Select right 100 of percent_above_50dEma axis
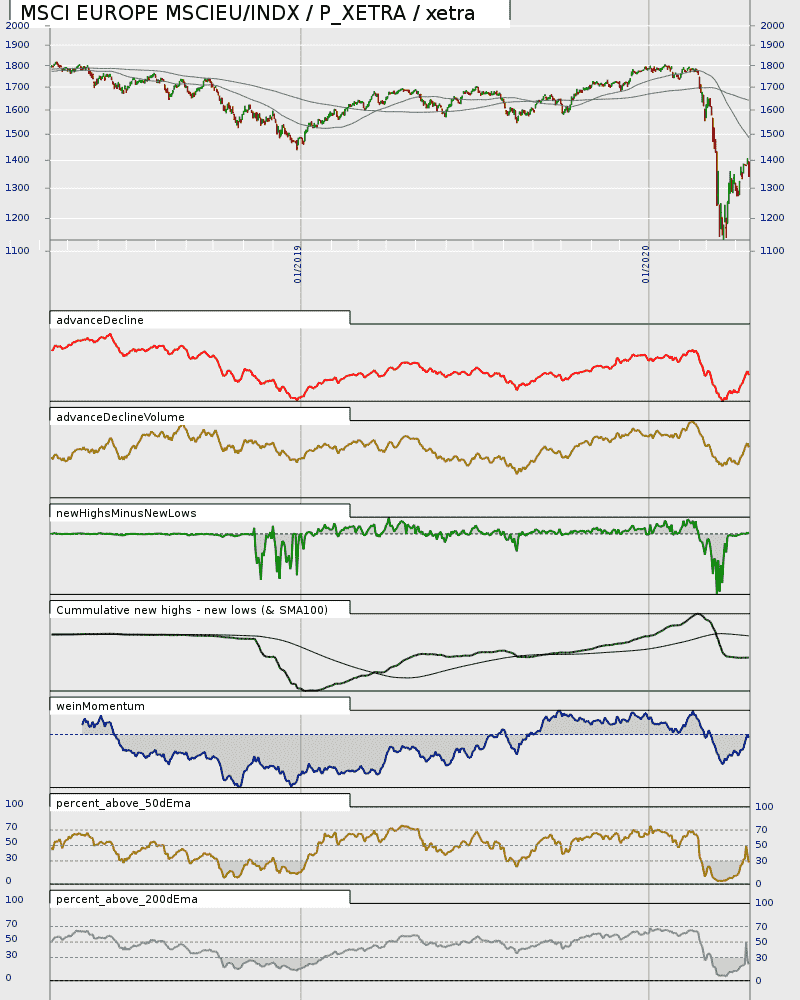This screenshot has width=800, height=1000. (764, 807)
